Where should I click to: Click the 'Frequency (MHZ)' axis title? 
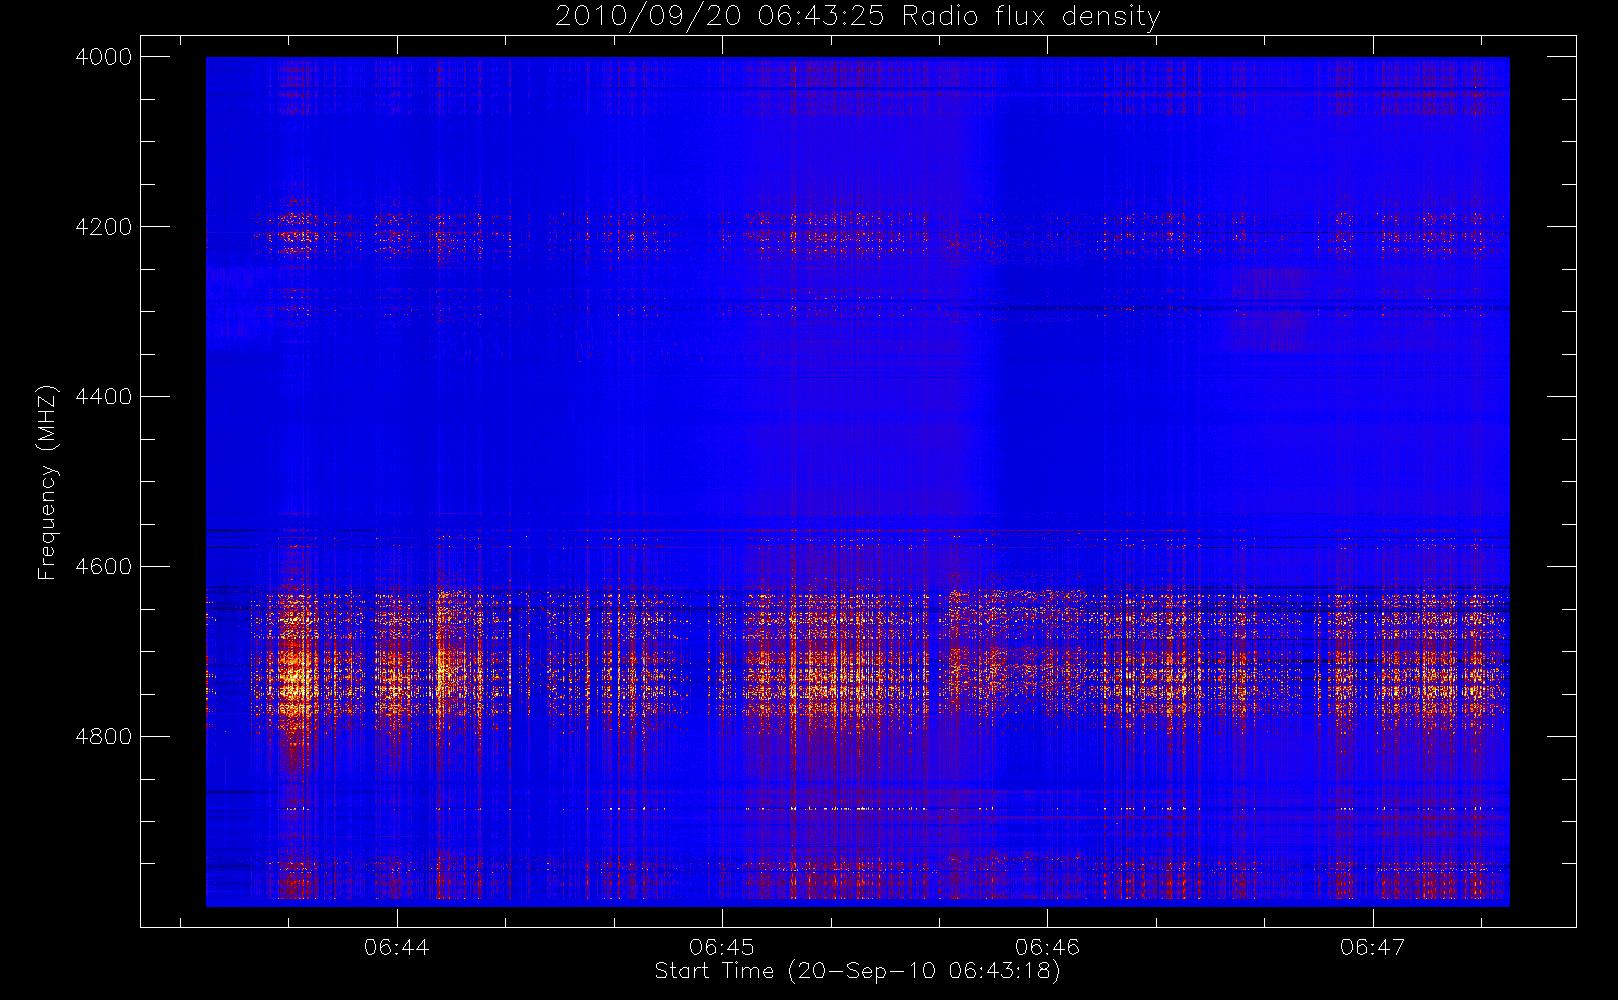click(x=47, y=482)
